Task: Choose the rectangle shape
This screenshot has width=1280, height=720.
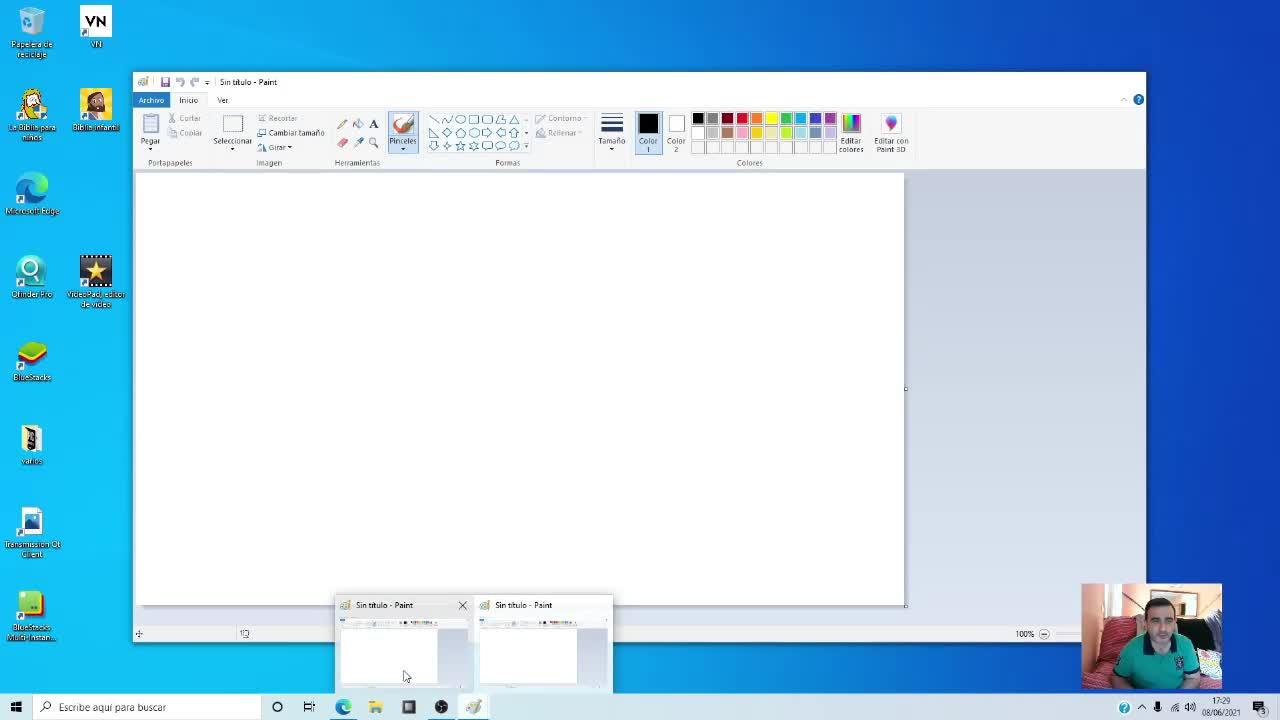Action: coord(474,119)
